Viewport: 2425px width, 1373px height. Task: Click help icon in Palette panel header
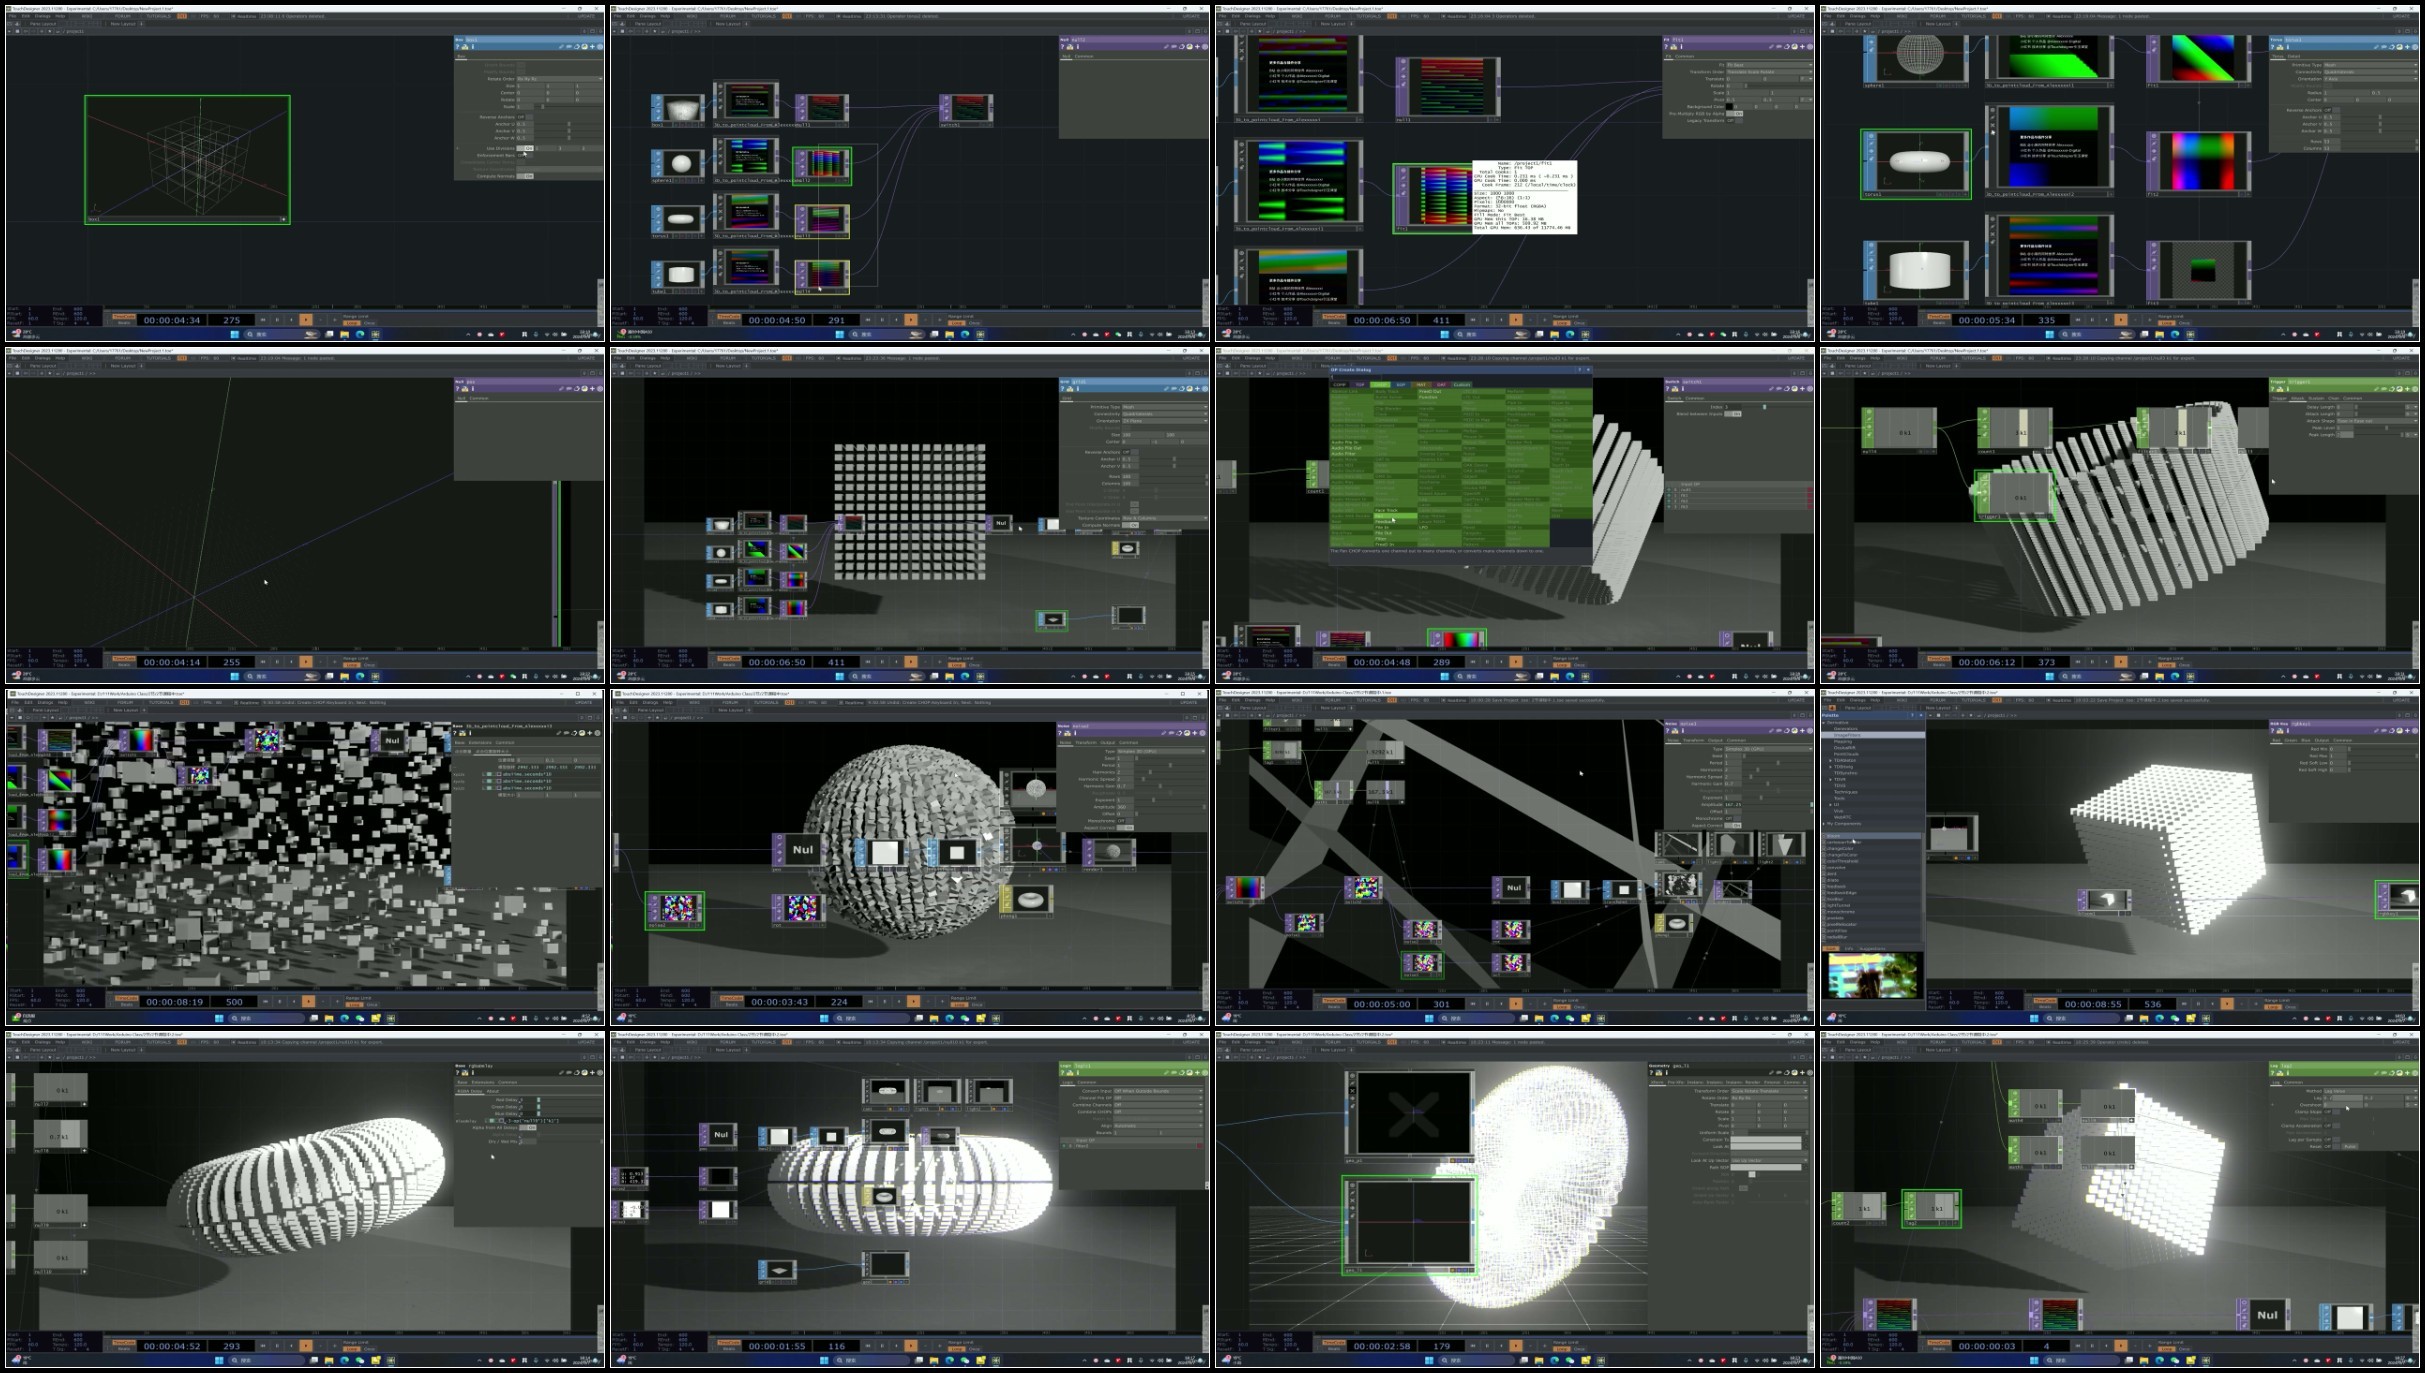[1912, 715]
